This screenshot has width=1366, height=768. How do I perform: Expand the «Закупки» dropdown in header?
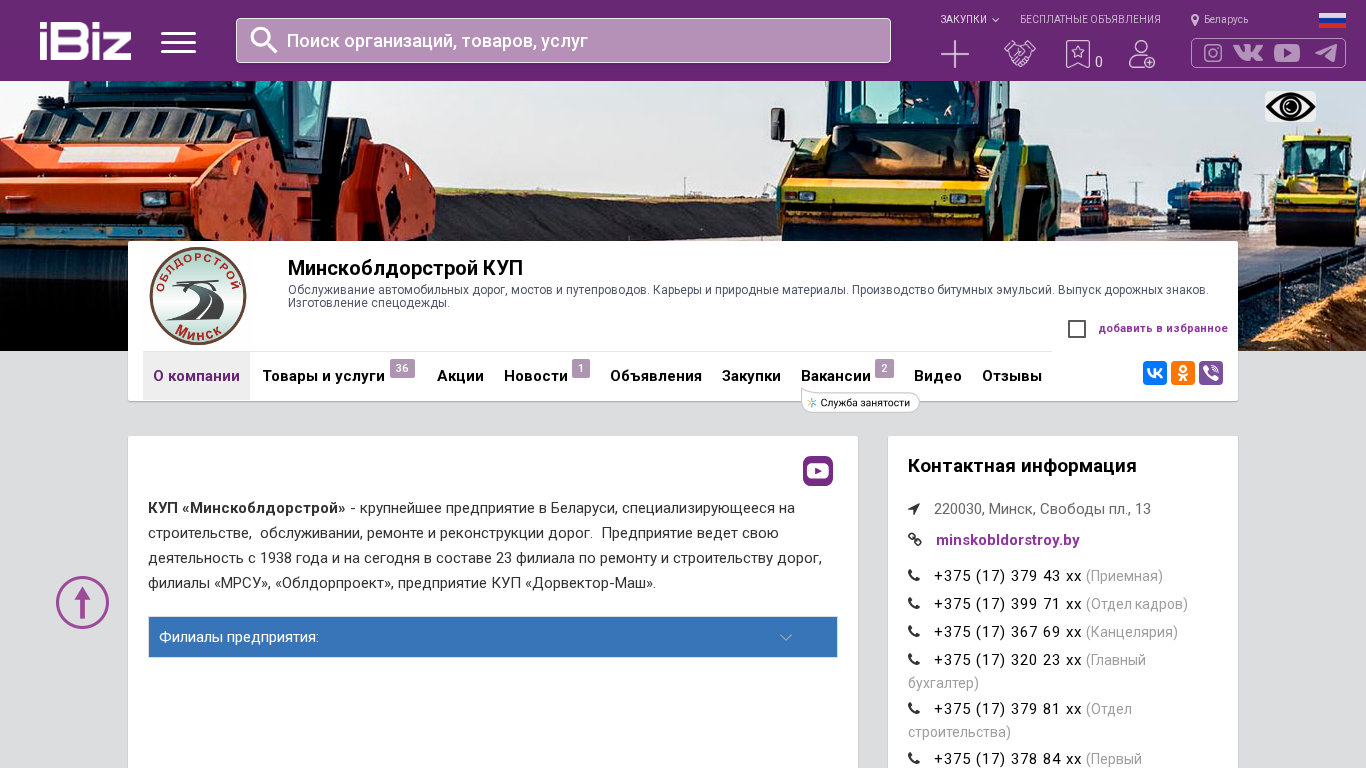[x=969, y=20]
